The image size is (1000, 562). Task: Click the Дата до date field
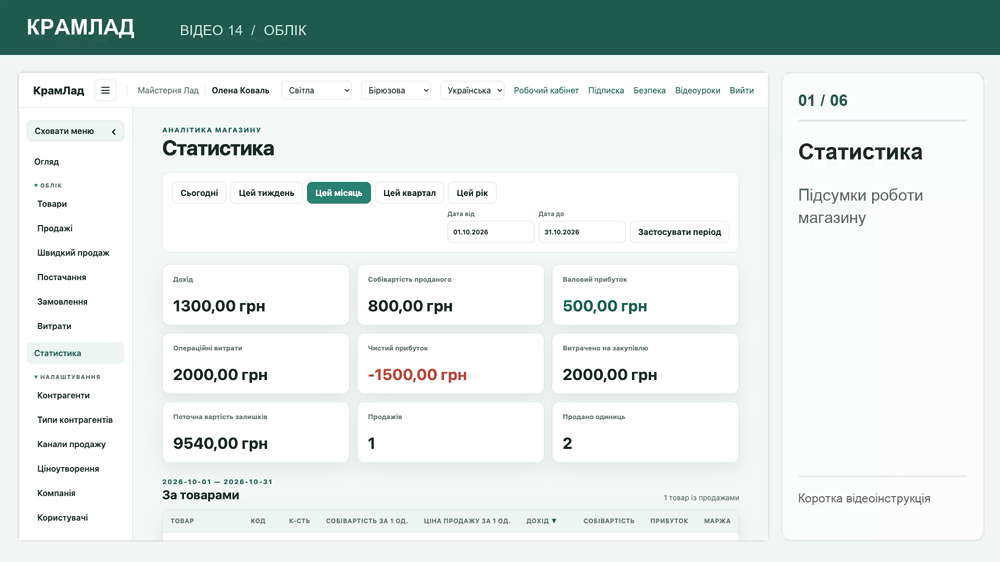point(582,232)
